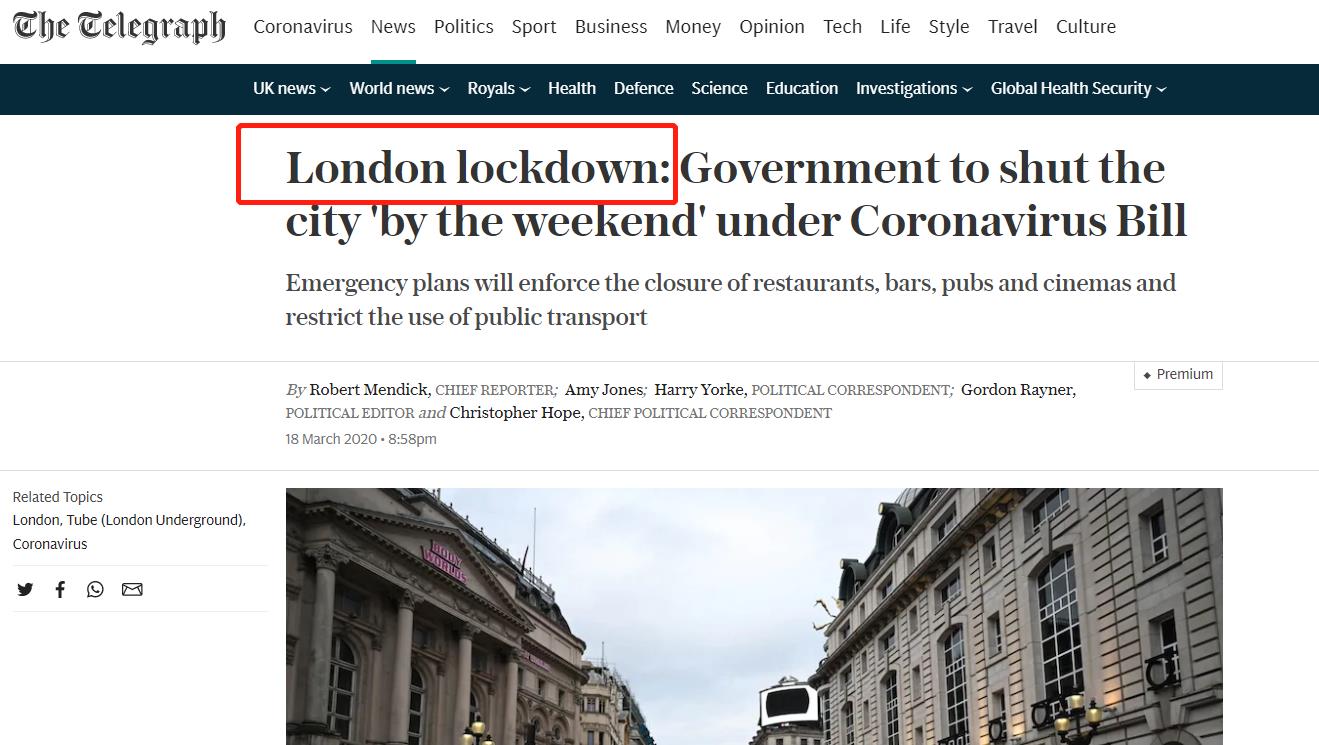Open Global Health Security dropdown
The image size is (1319, 745).
tap(1079, 88)
